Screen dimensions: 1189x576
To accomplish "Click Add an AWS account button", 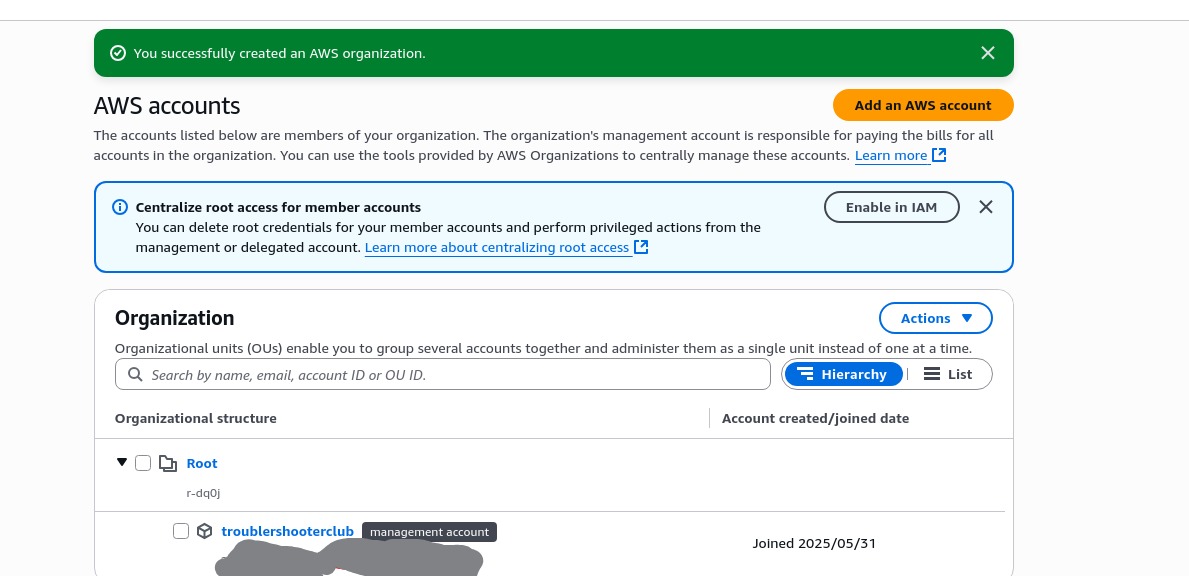I will point(923,105).
